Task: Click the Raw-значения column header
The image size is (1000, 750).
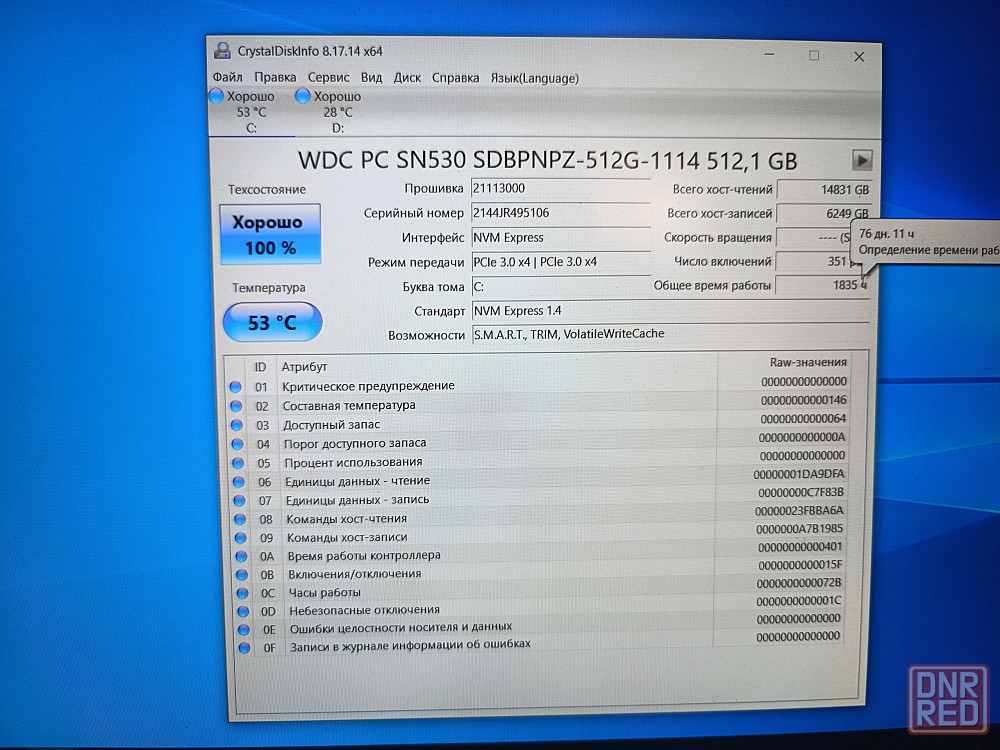Action: click(x=807, y=362)
